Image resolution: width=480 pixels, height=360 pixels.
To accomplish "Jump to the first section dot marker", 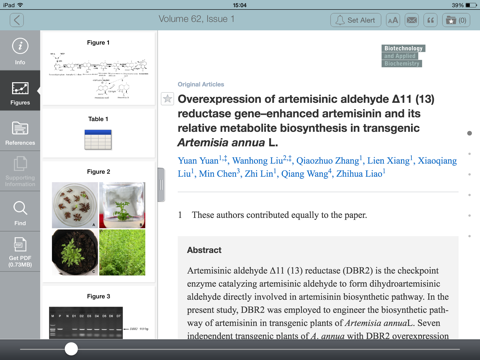I will click(x=469, y=133).
